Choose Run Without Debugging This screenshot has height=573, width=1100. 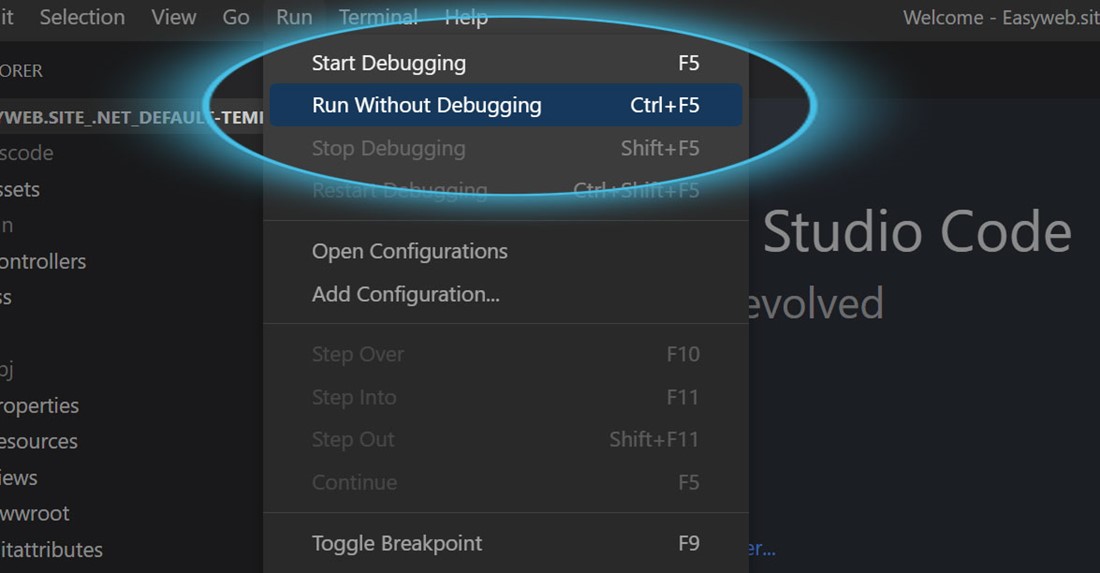tap(506, 105)
